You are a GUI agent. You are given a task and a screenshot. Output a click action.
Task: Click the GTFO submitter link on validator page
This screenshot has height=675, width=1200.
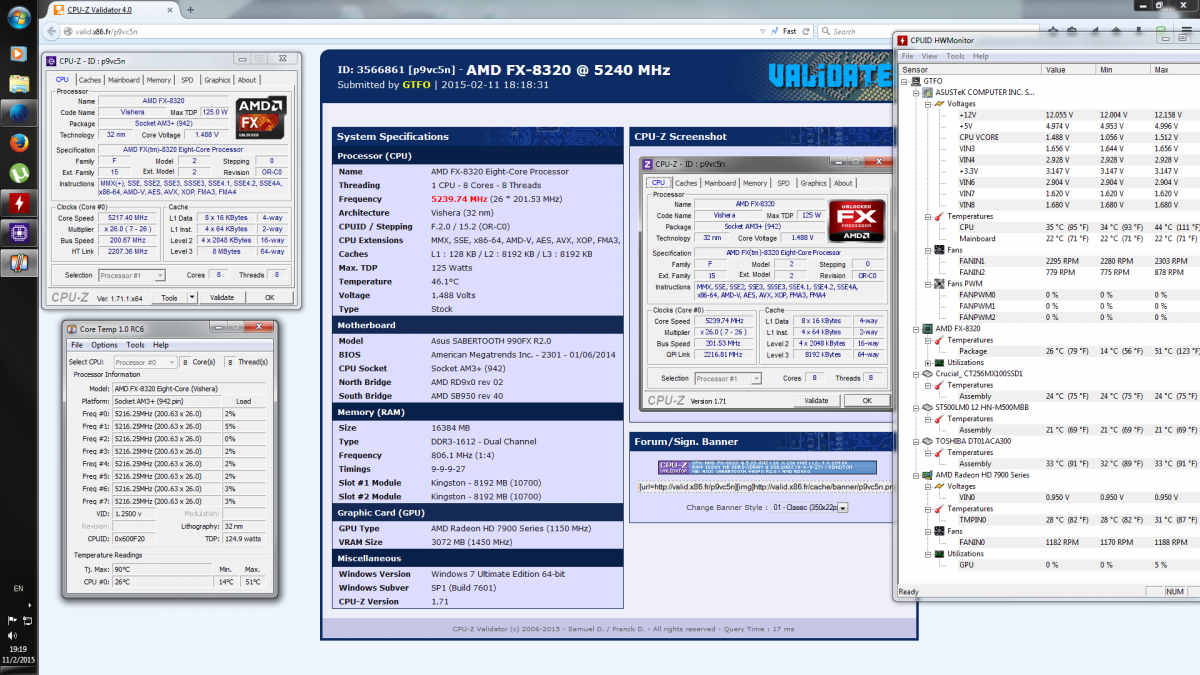[x=414, y=85]
